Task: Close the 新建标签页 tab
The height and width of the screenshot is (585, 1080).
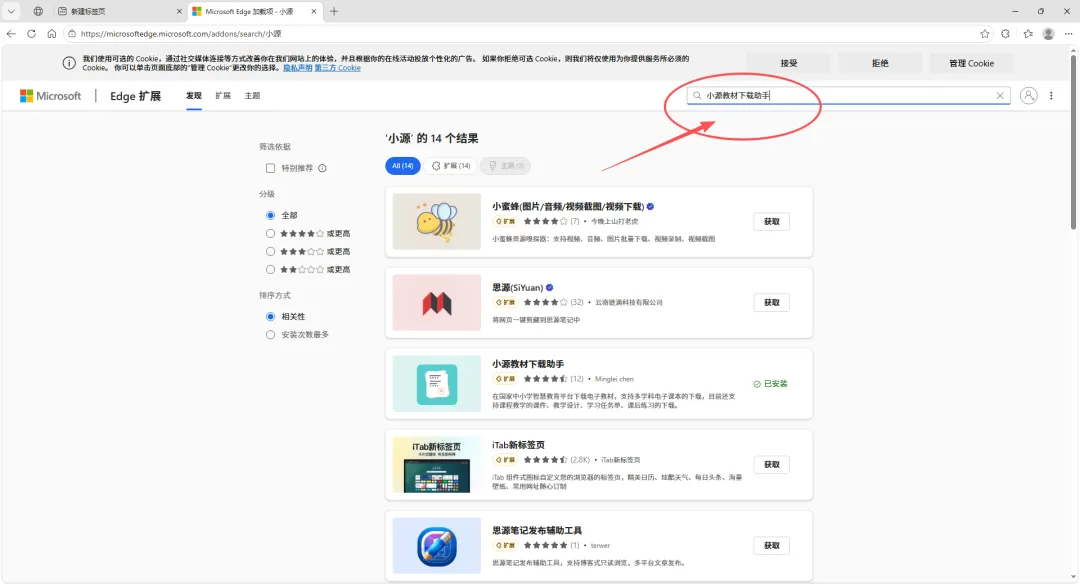Action: [x=179, y=11]
